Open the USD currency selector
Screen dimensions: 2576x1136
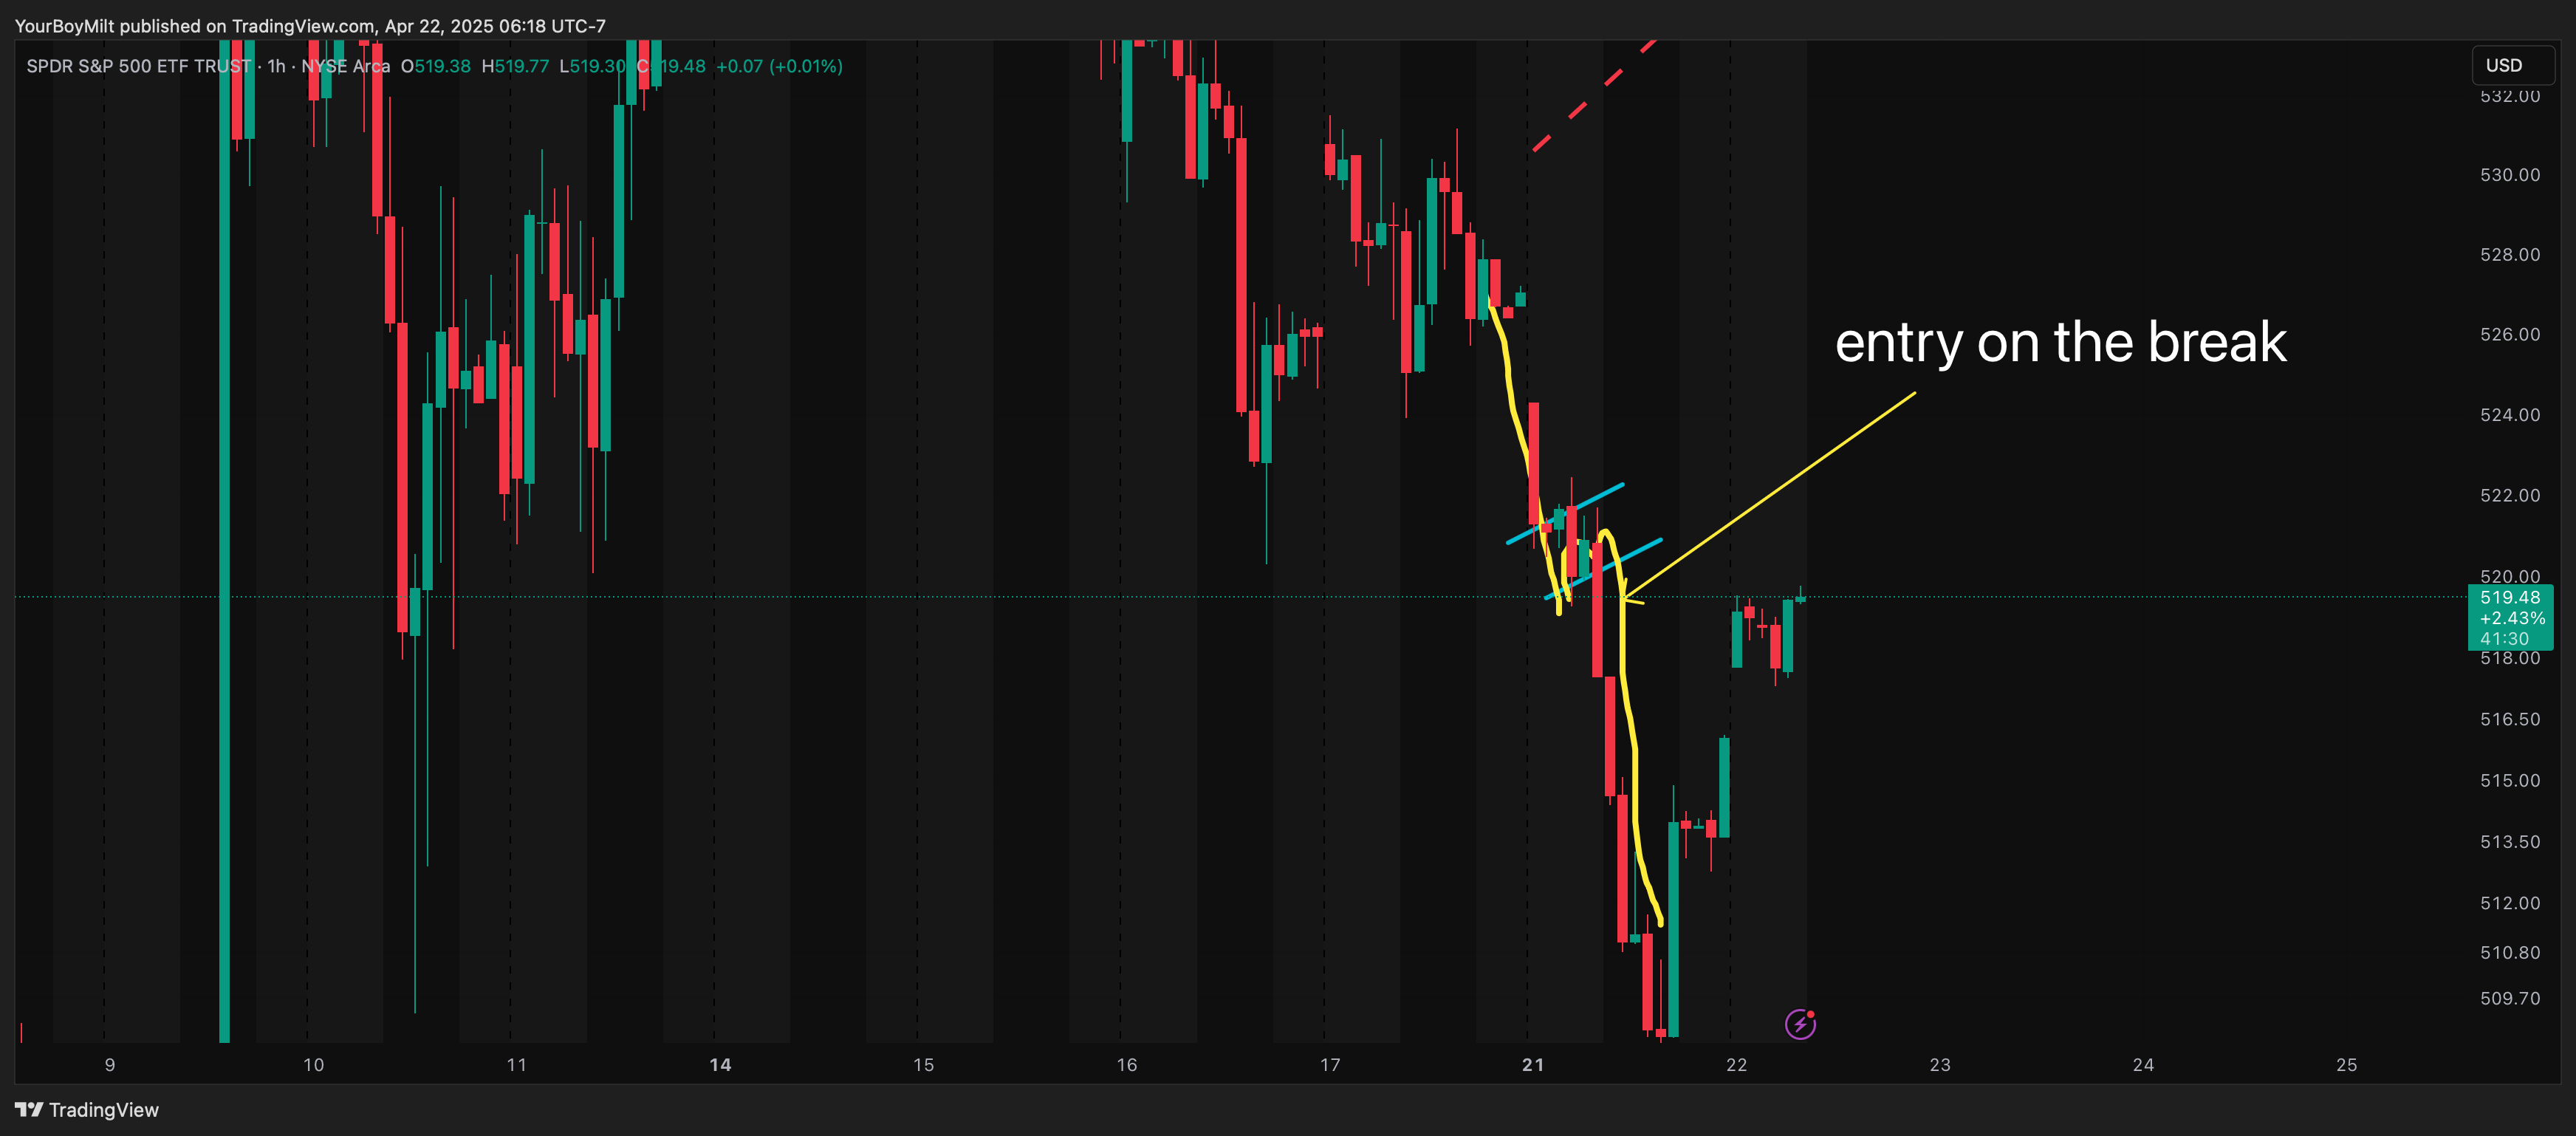2510,65
